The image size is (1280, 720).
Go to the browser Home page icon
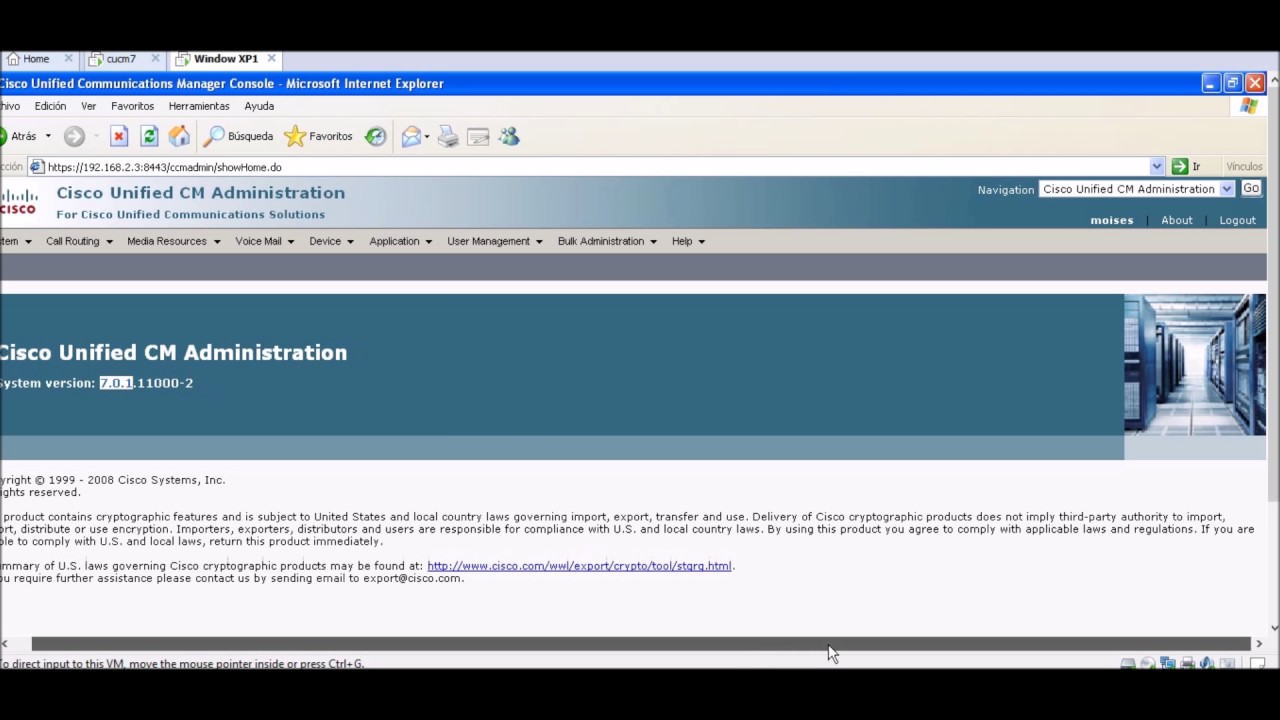[179, 136]
